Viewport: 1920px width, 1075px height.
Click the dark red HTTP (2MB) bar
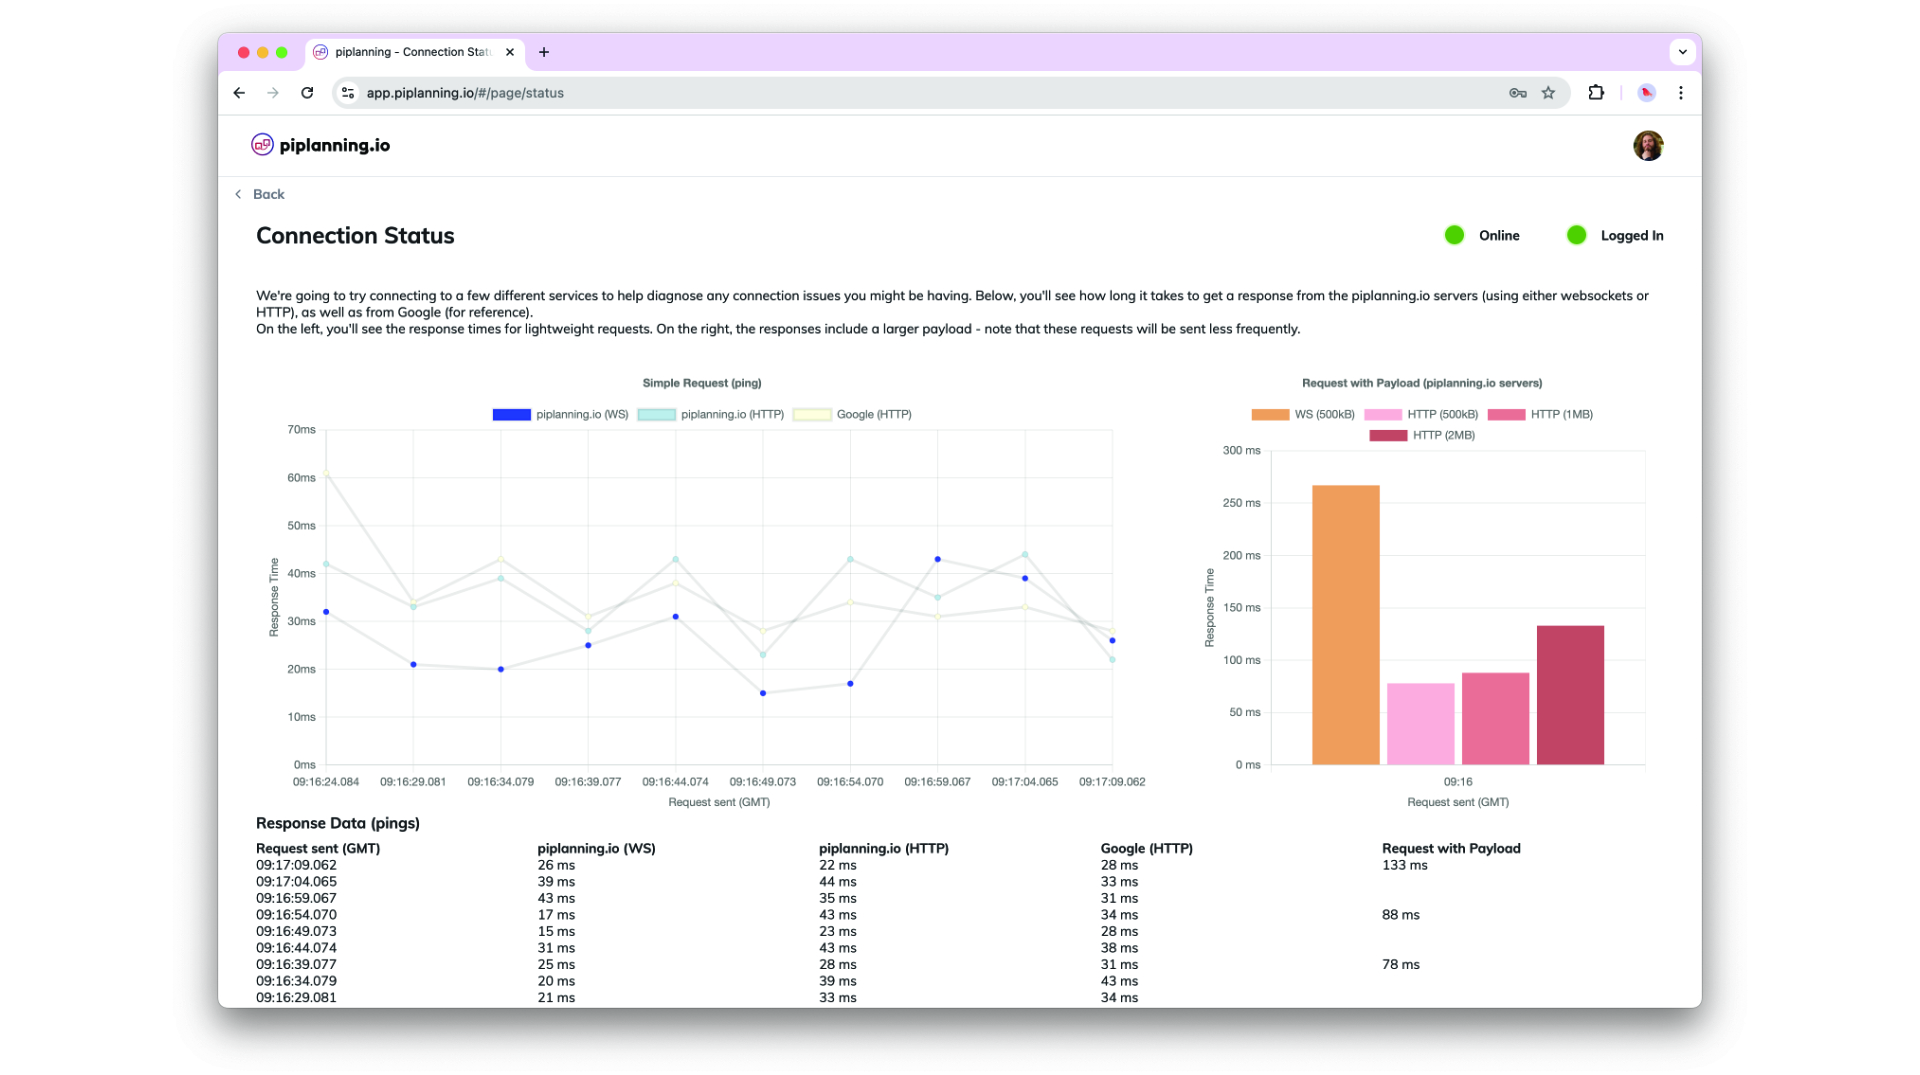pyautogui.click(x=1570, y=695)
